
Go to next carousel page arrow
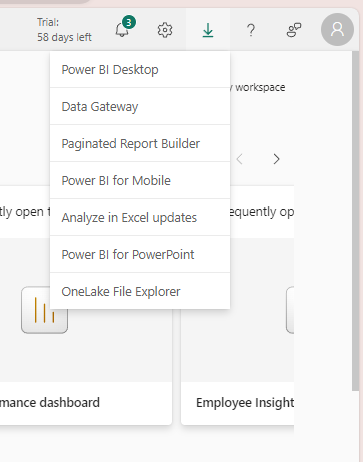coord(276,159)
